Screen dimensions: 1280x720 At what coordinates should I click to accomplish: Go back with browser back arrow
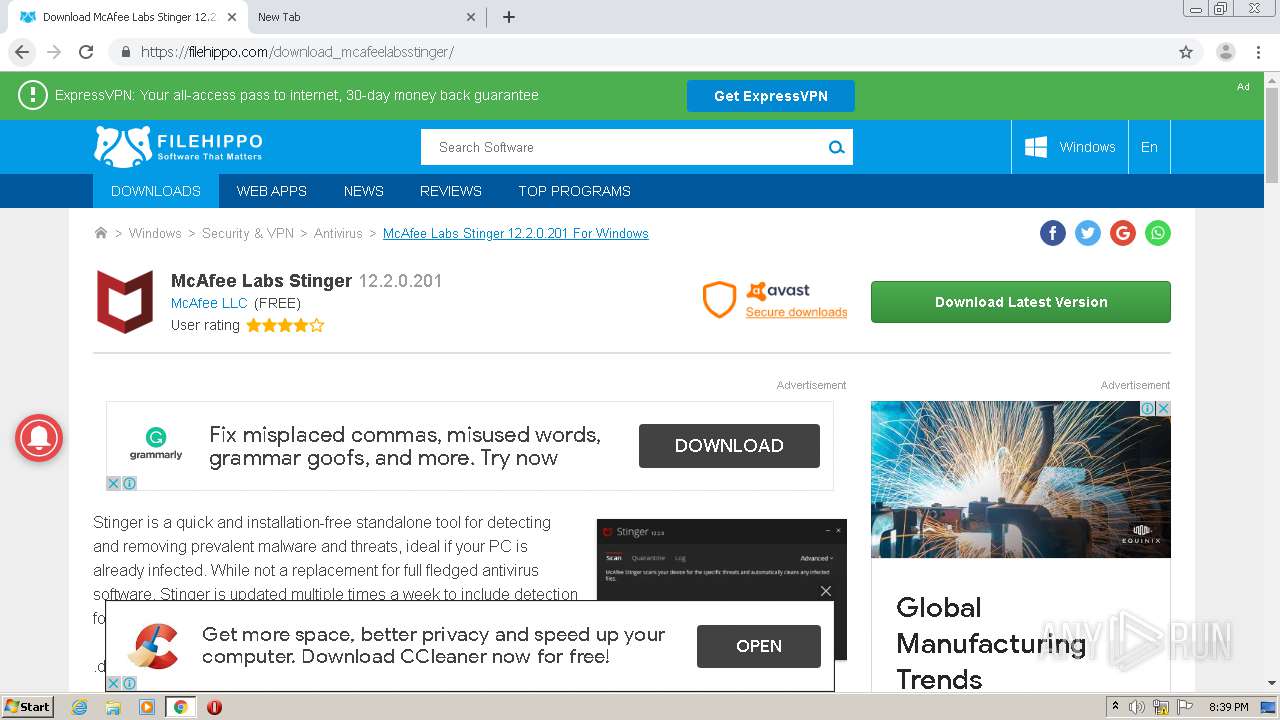pyautogui.click(x=22, y=52)
